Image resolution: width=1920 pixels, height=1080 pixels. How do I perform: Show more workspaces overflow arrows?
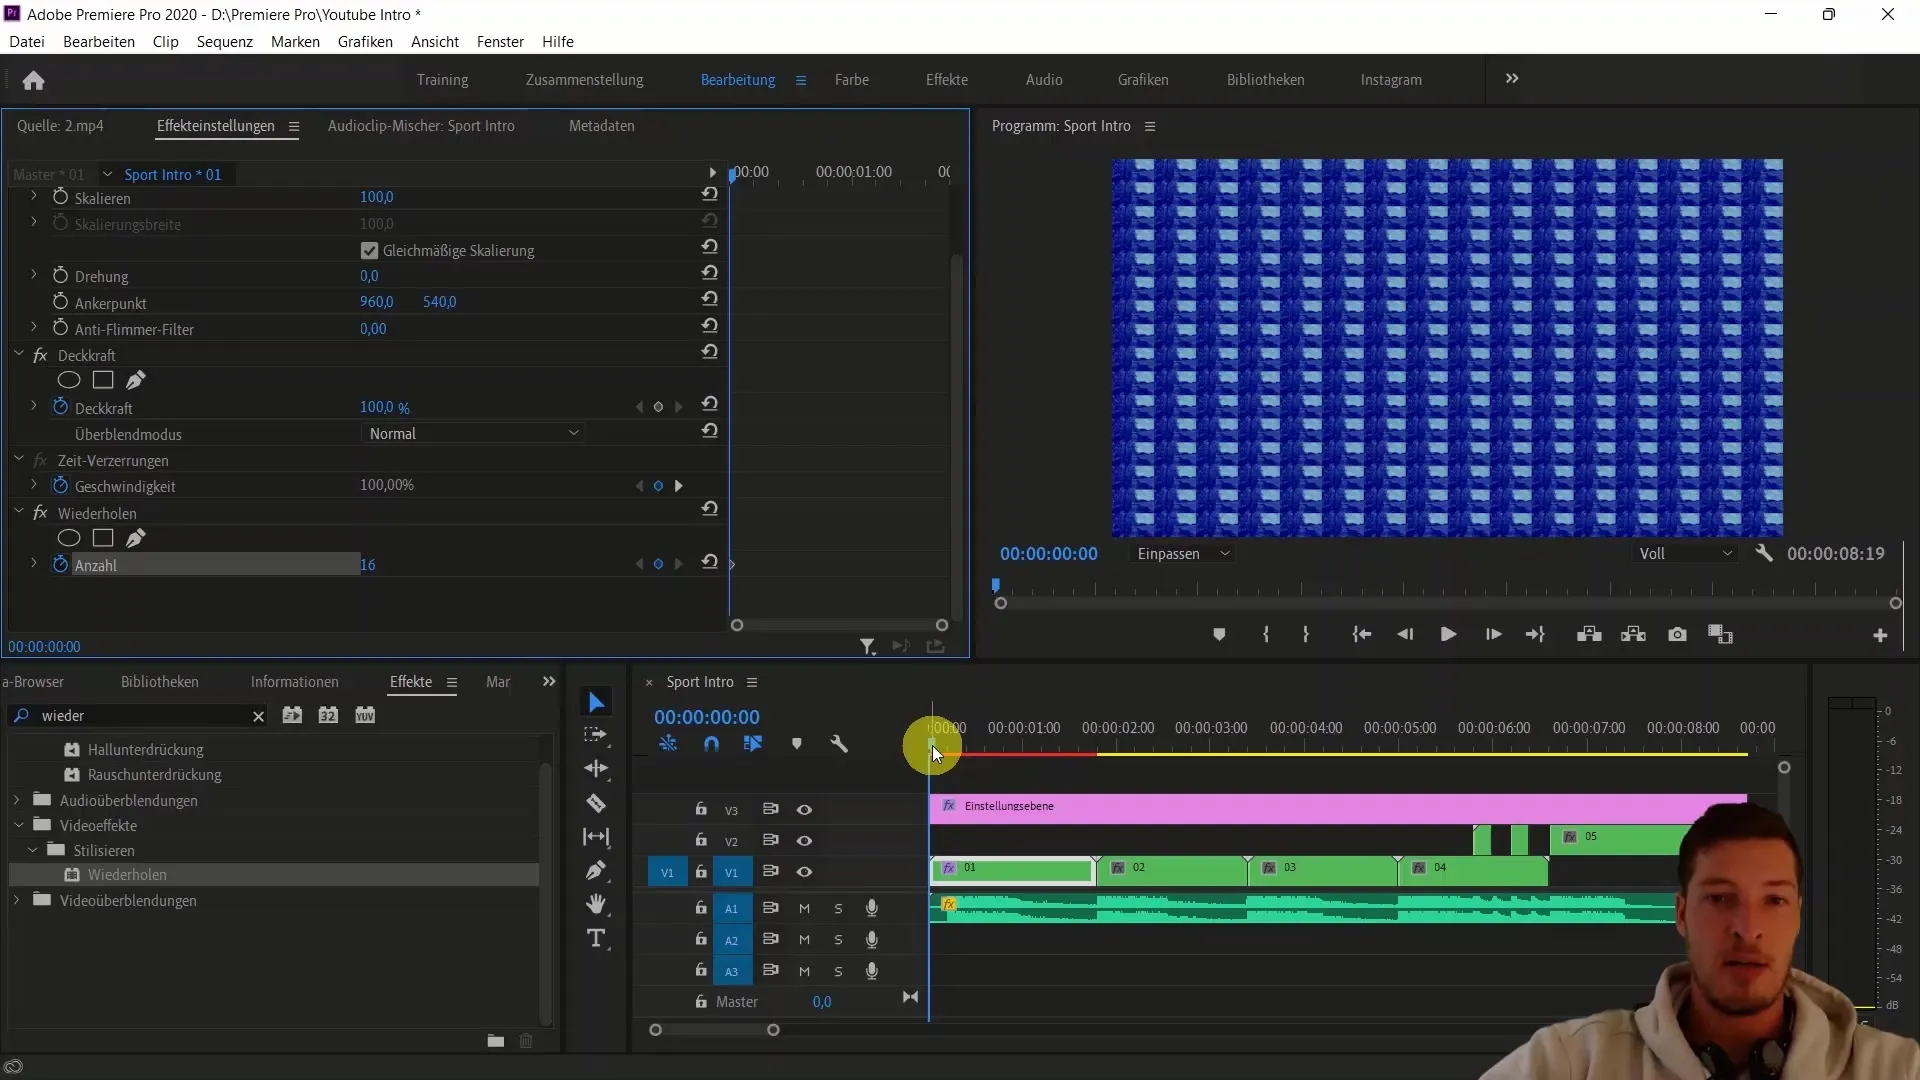pyautogui.click(x=1512, y=79)
